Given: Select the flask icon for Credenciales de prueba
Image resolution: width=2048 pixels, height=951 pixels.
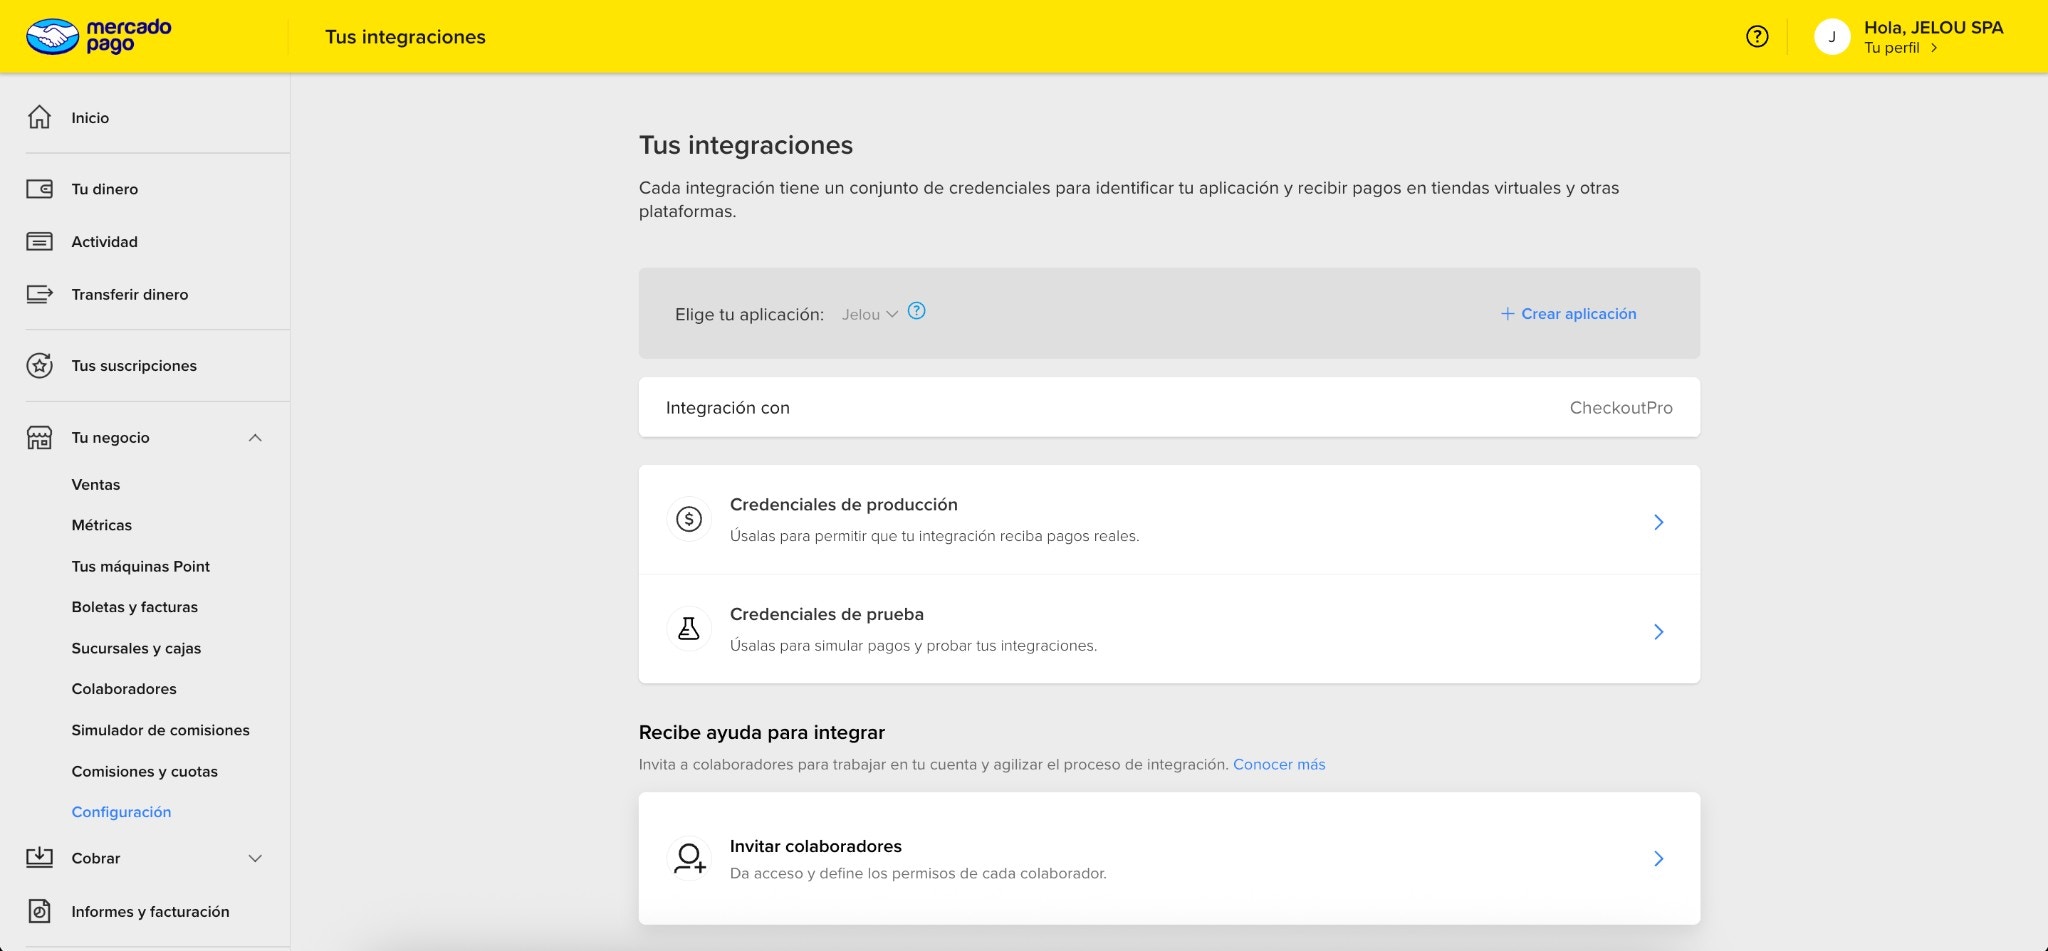Looking at the screenshot, I should [x=688, y=628].
